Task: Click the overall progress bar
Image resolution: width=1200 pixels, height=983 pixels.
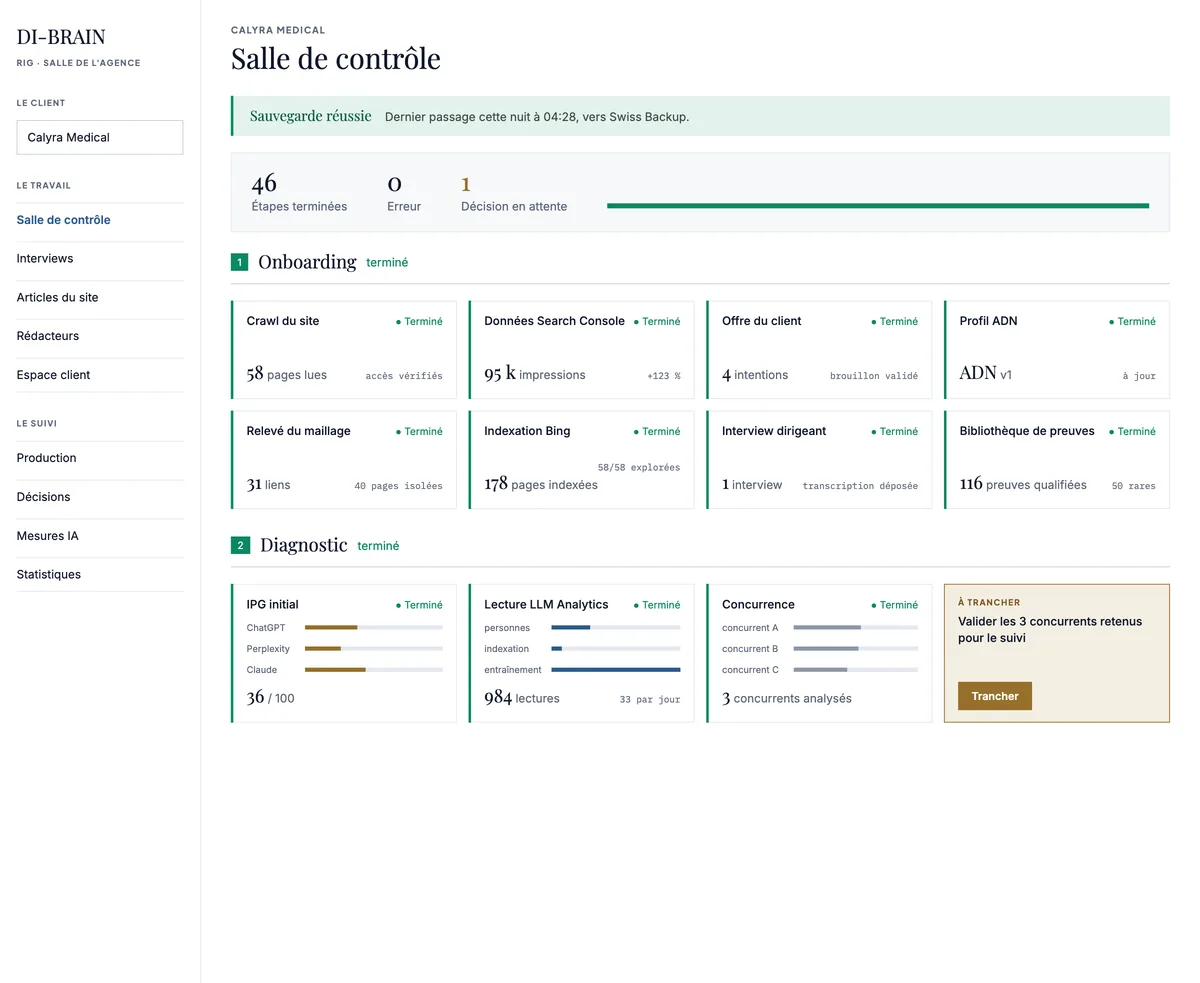Action: click(878, 206)
